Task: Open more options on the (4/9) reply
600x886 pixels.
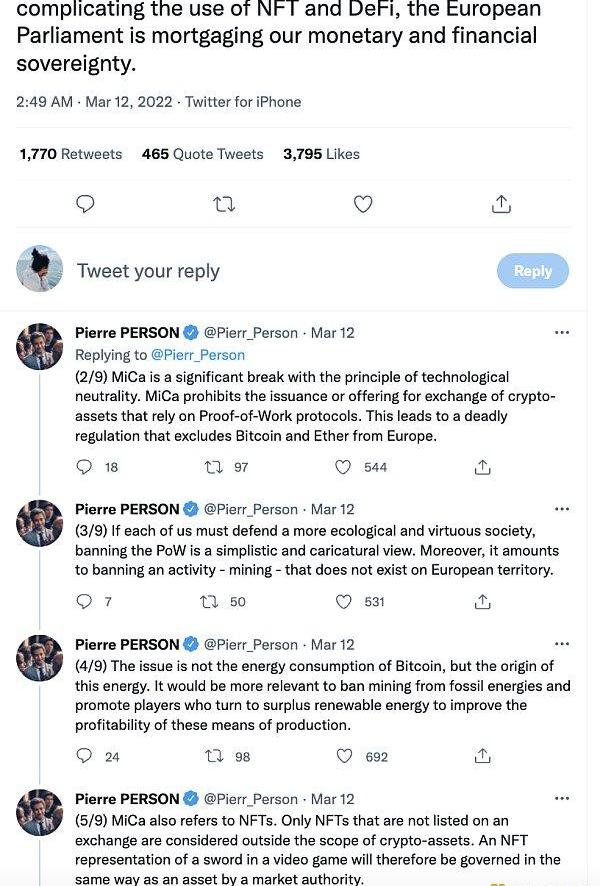Action: point(562,644)
